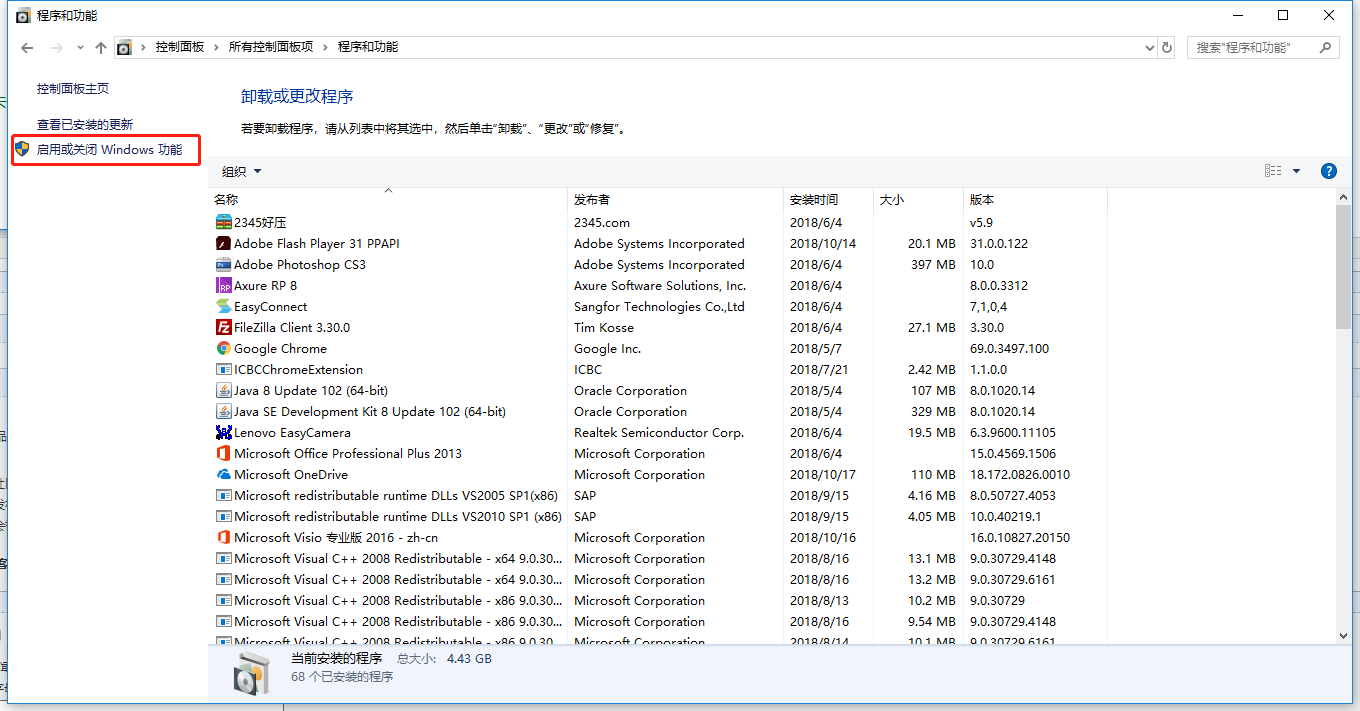Viewport: 1360px width, 711px height.
Task: Click install date 2018/10/14
Action: click(823, 243)
